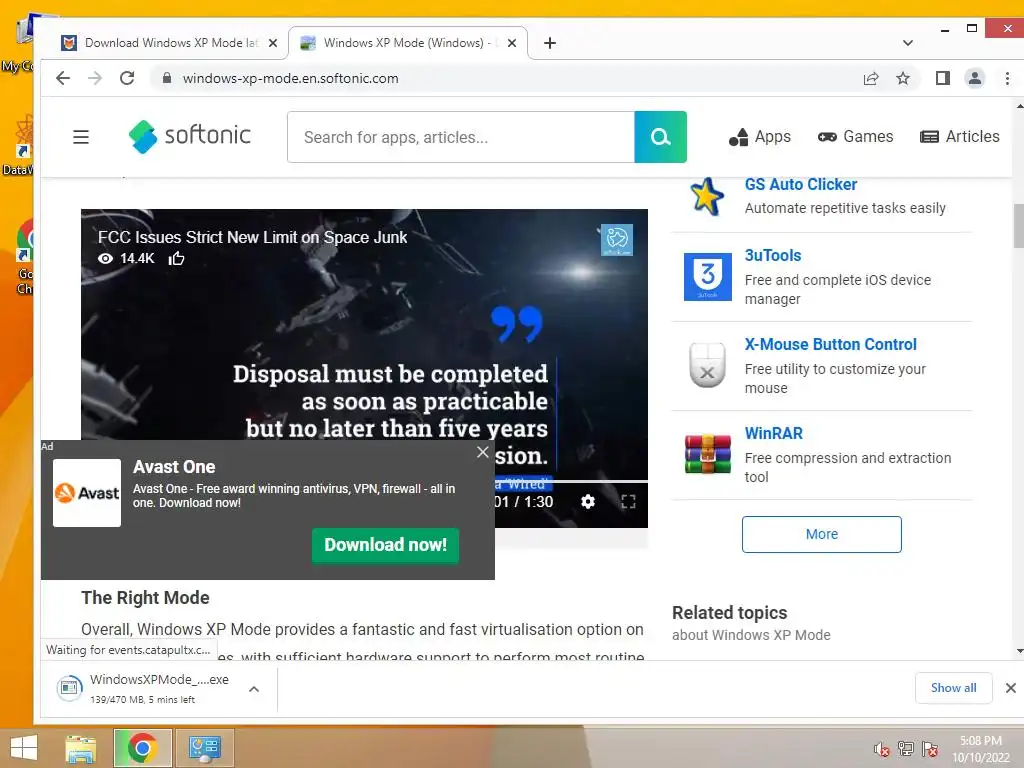The width and height of the screenshot is (1024, 768).
Task: Click the GS Auto Clicker star icon
Action: 707,196
